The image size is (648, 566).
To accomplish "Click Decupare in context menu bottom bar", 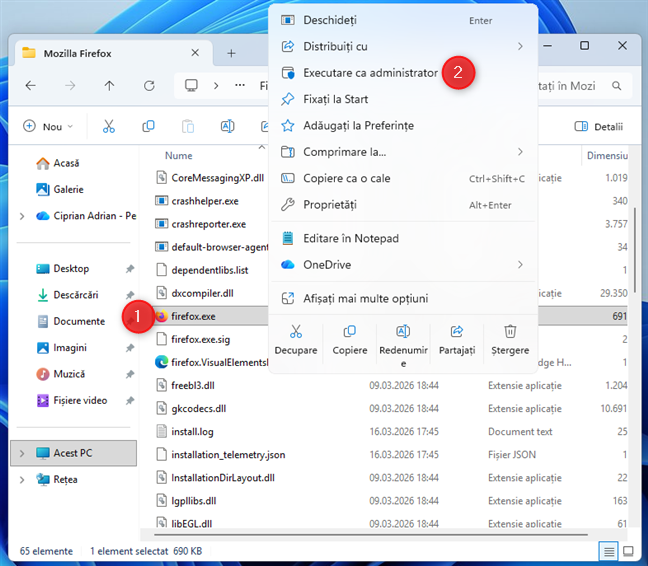I will (296, 340).
